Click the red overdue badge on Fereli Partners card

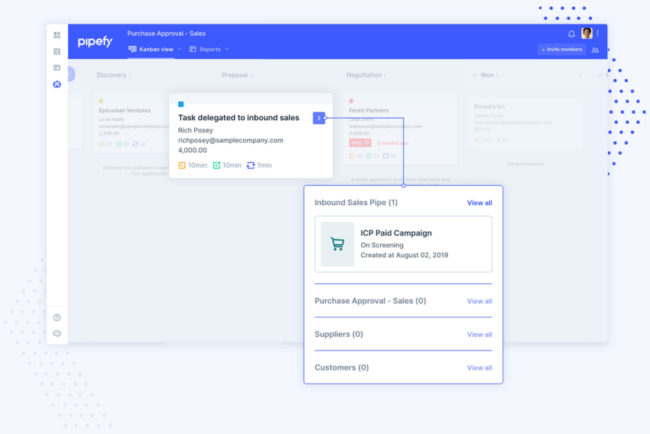[360, 143]
